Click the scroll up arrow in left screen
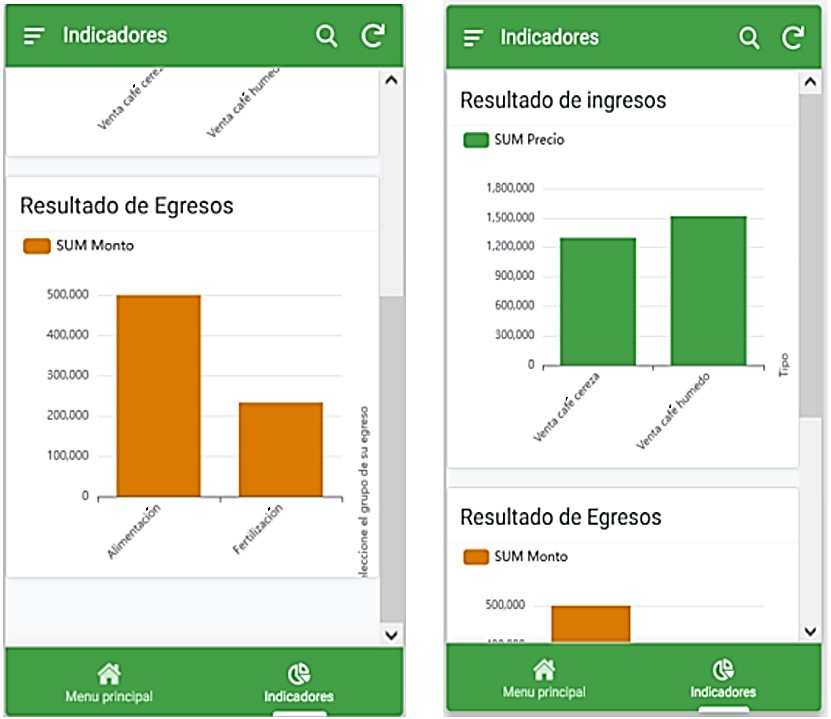 coord(391,80)
